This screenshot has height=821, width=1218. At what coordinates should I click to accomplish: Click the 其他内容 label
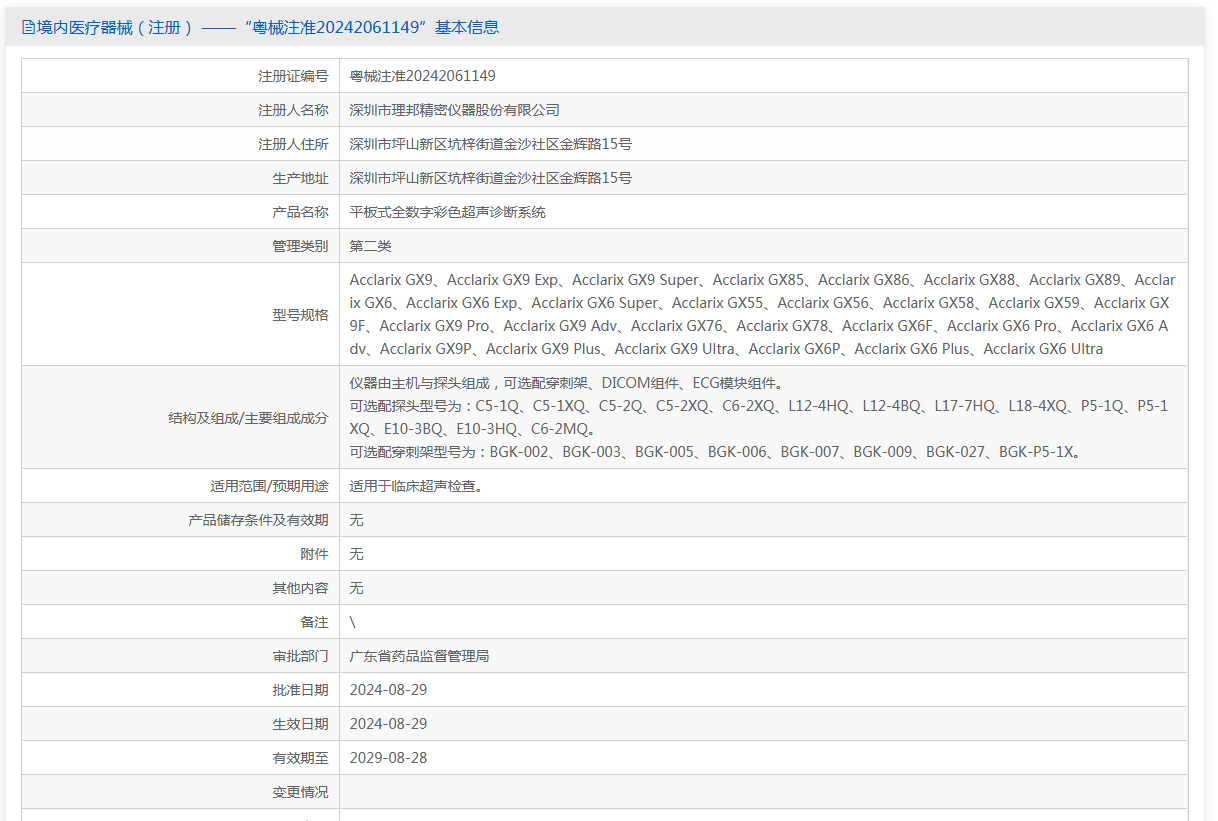300,588
